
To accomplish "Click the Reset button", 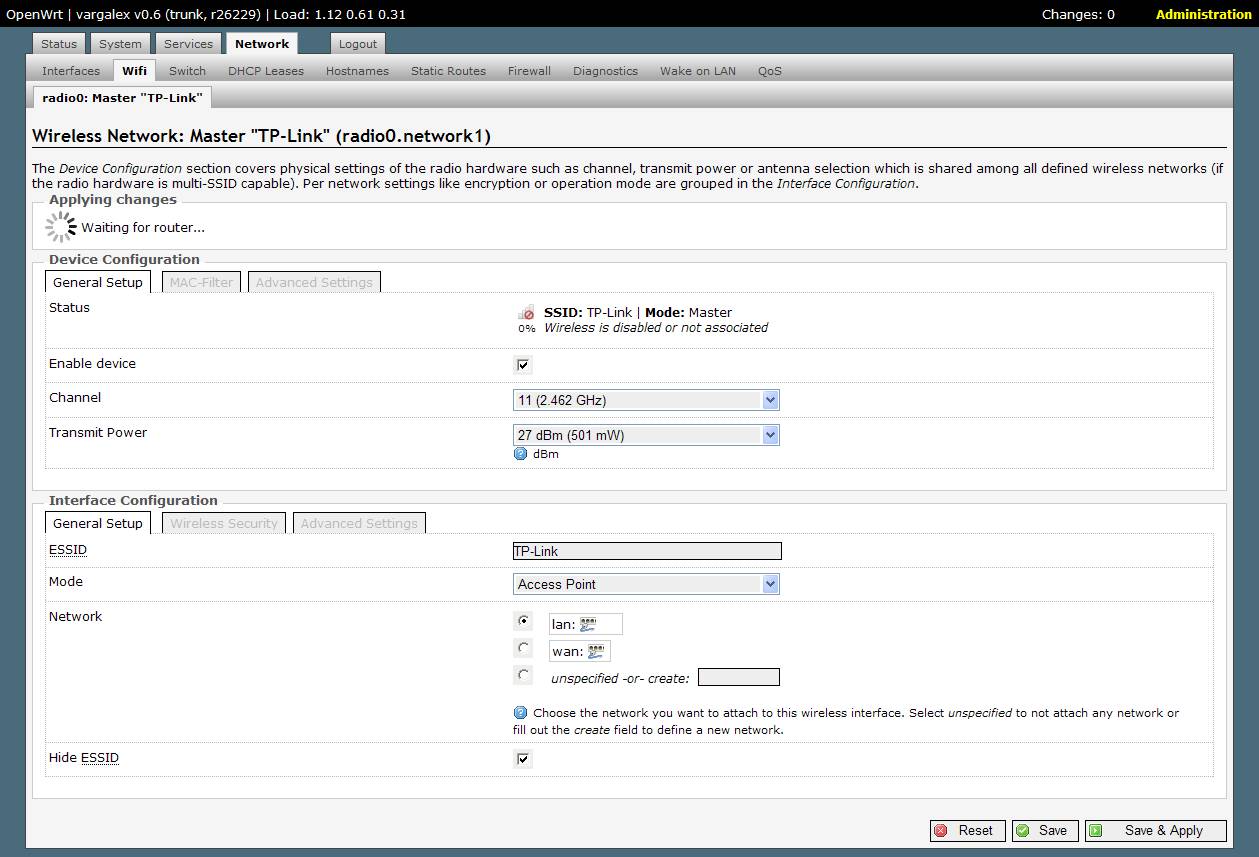I will (968, 830).
